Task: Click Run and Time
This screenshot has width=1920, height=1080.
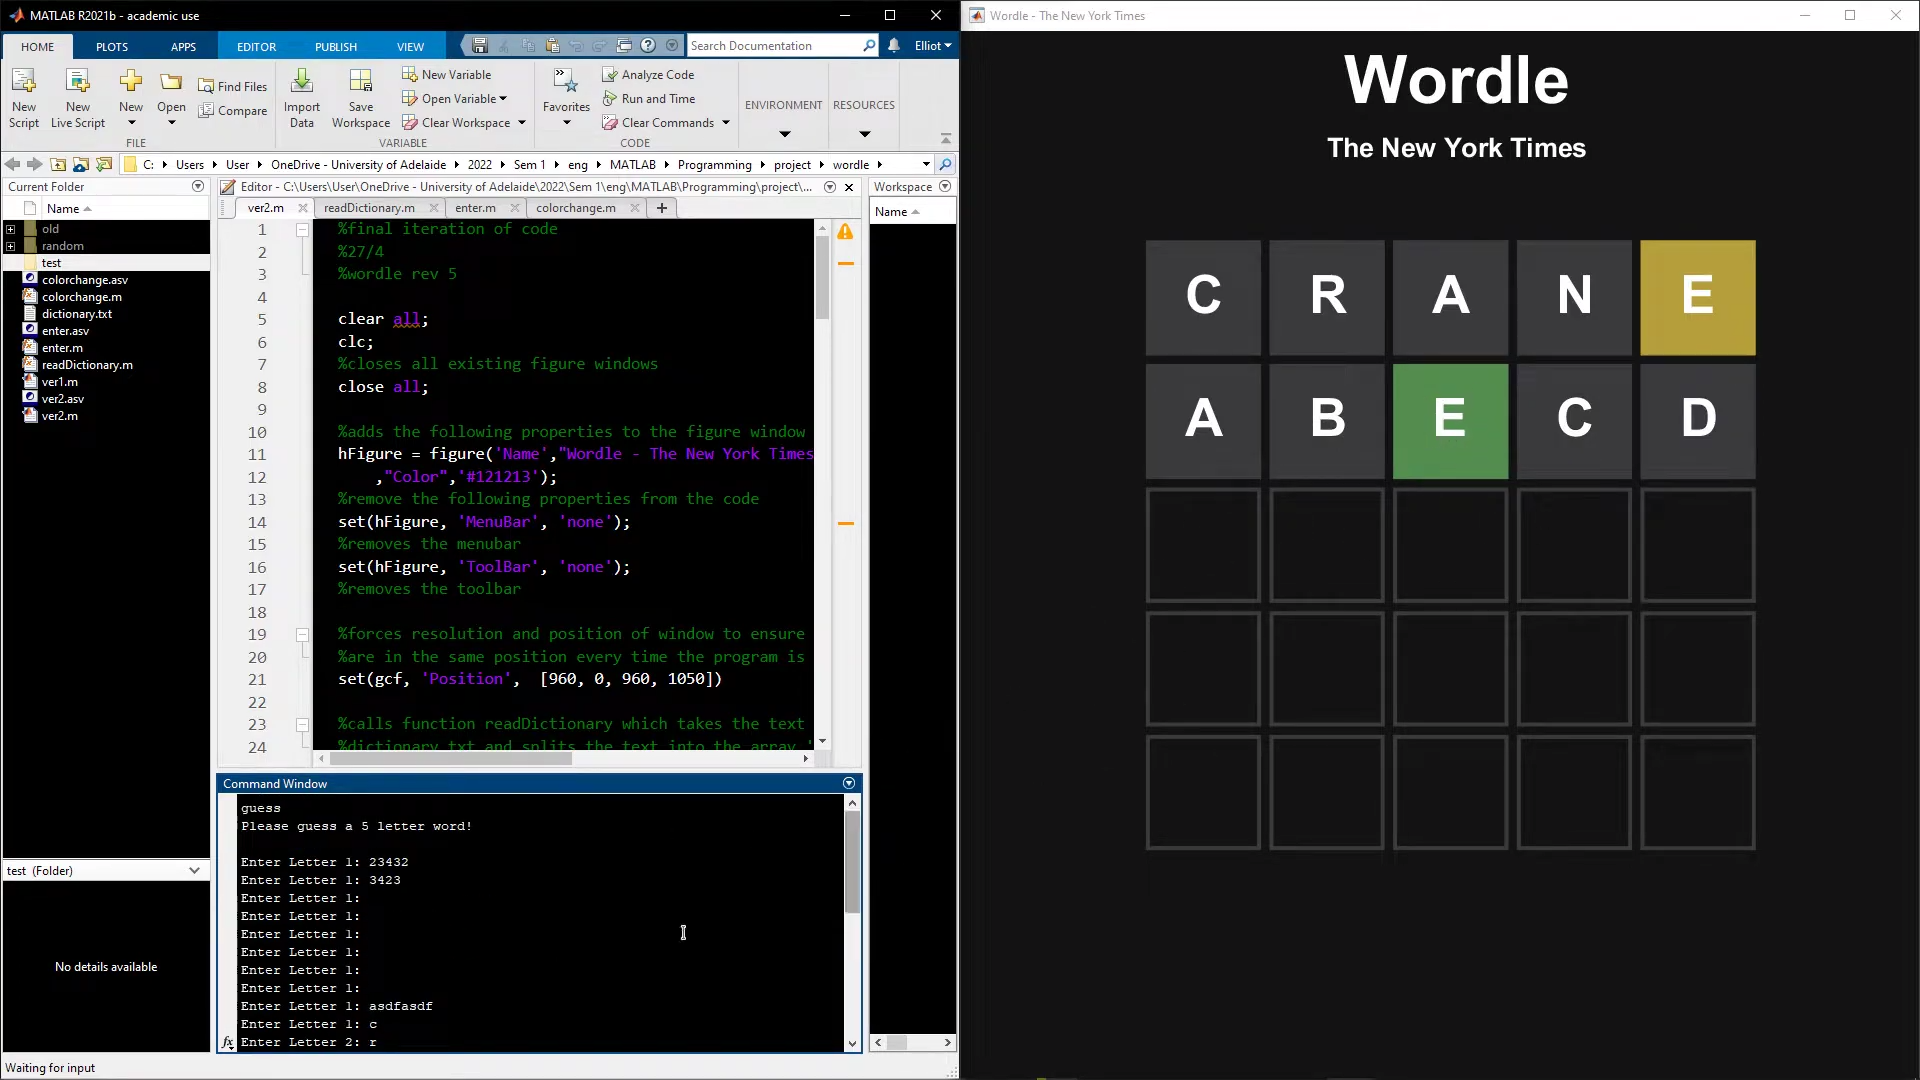Action: 649,98
